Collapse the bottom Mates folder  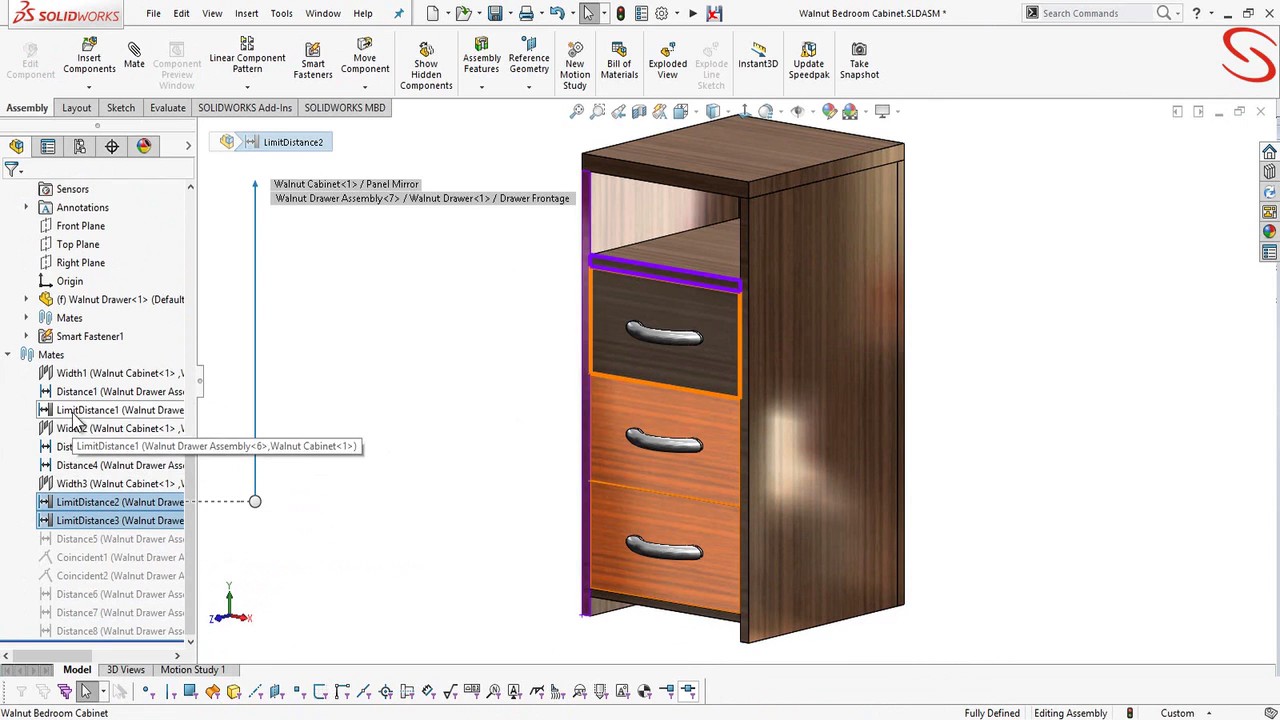pyautogui.click(x=8, y=355)
